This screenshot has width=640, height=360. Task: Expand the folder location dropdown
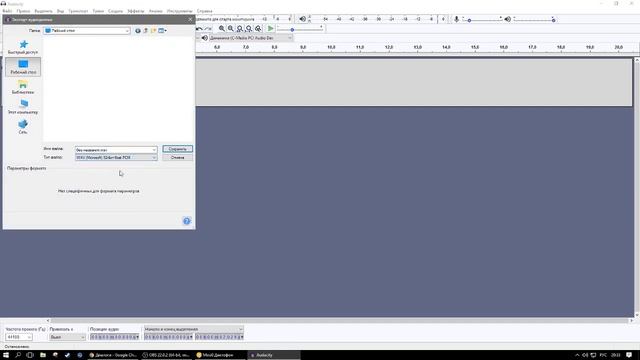click(x=127, y=31)
